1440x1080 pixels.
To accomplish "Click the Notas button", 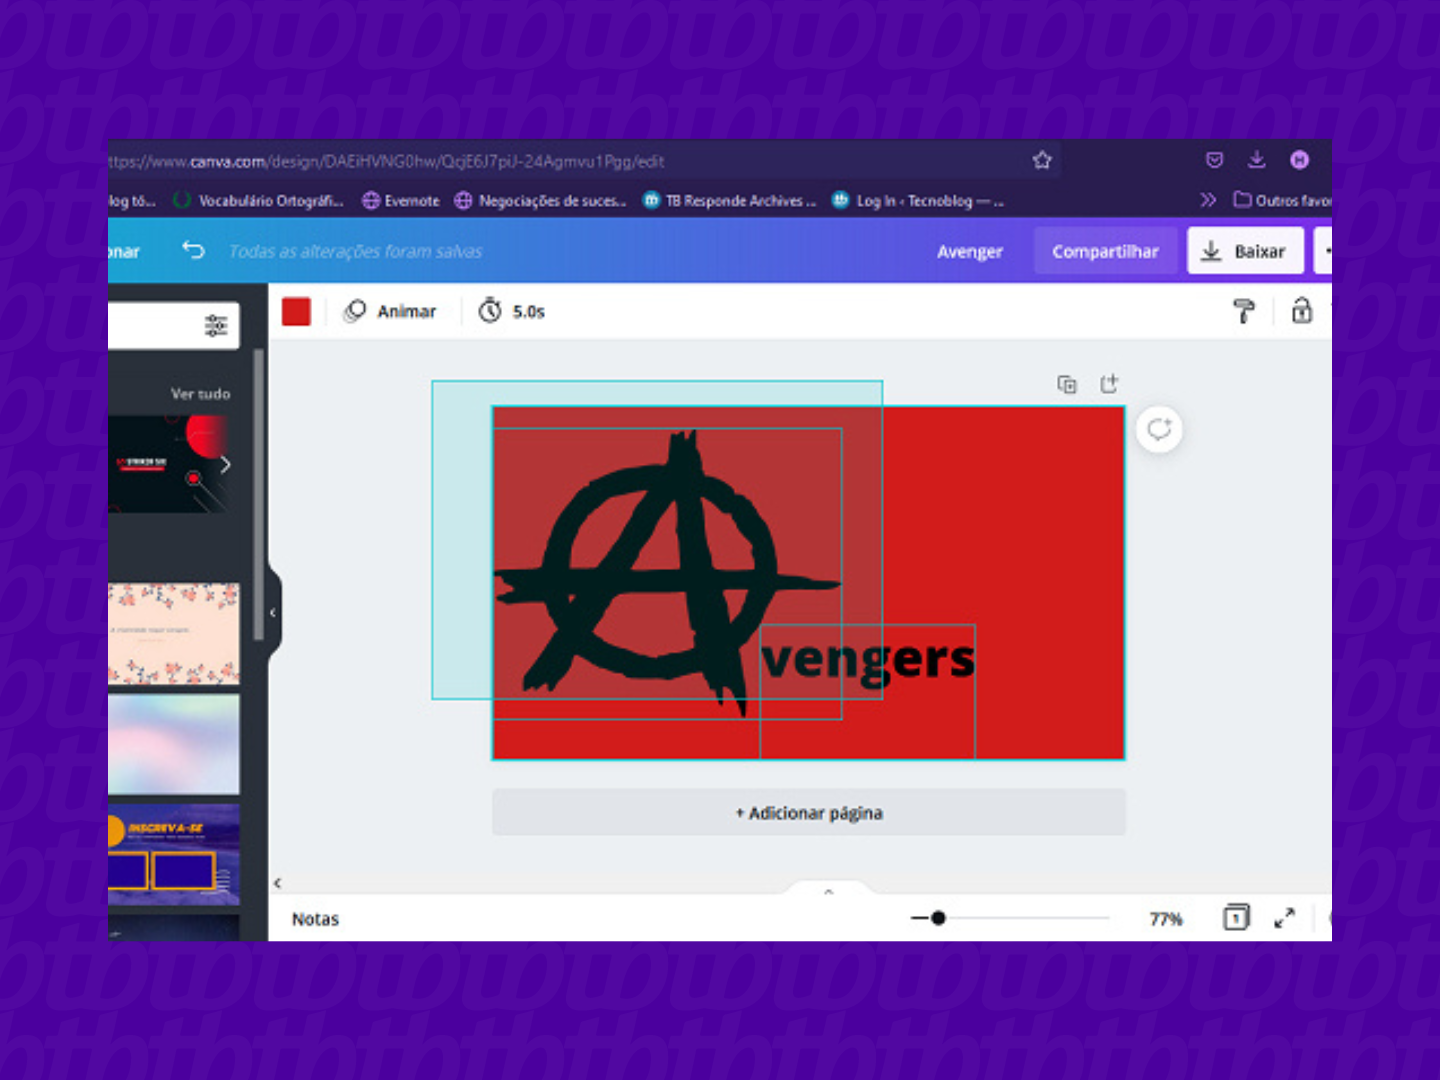I will pyautogui.click(x=315, y=919).
